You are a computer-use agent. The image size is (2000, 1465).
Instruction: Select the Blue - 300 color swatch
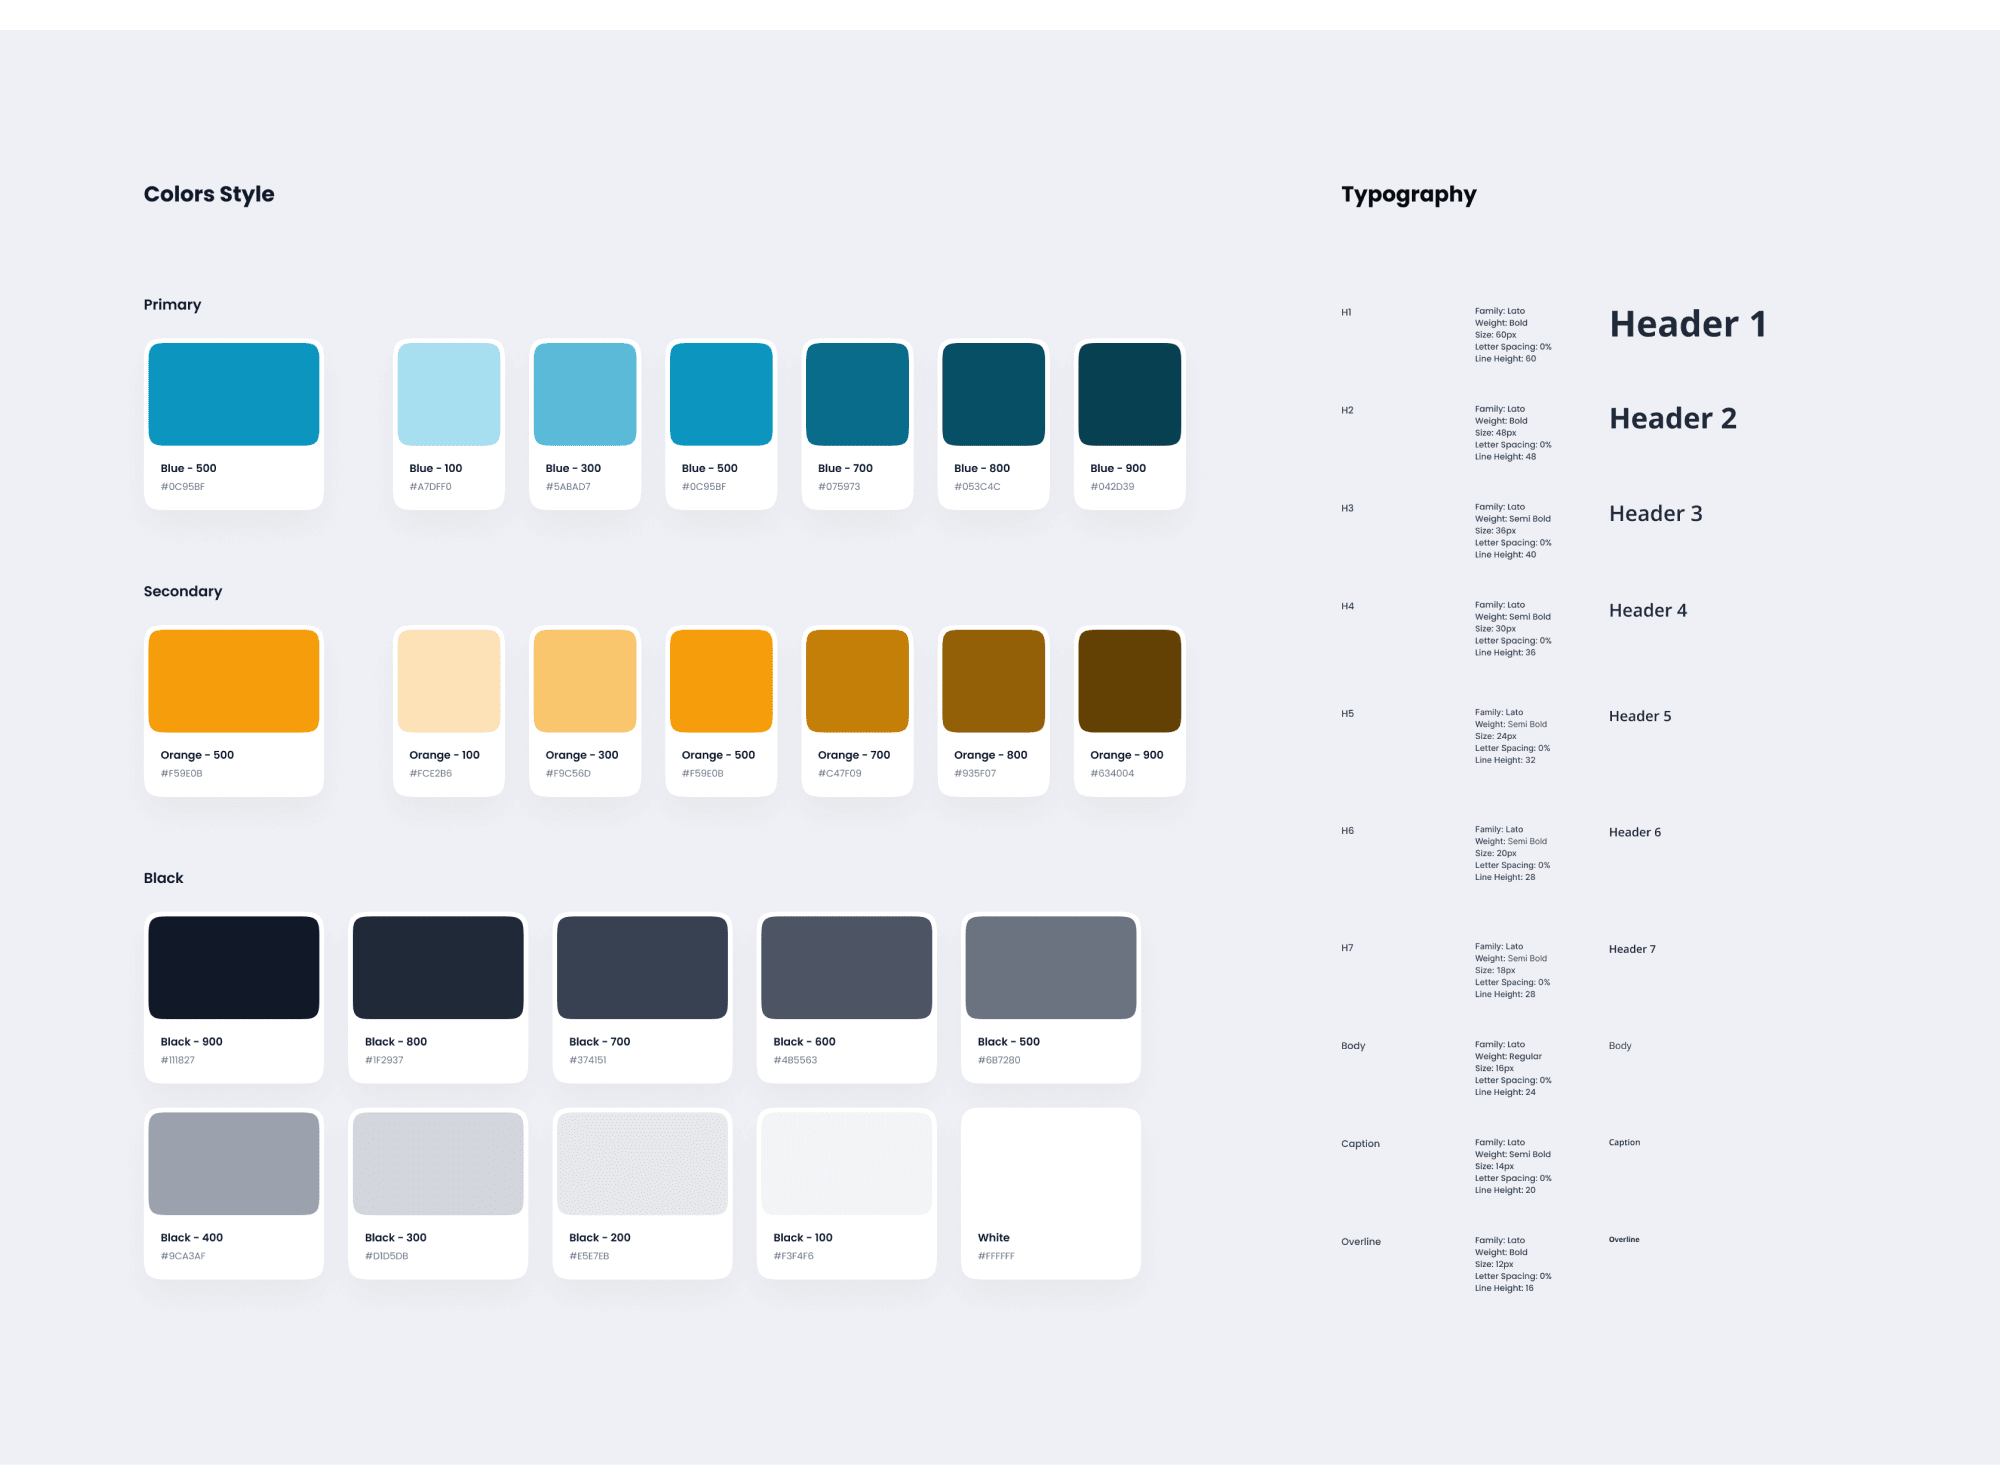(x=585, y=394)
